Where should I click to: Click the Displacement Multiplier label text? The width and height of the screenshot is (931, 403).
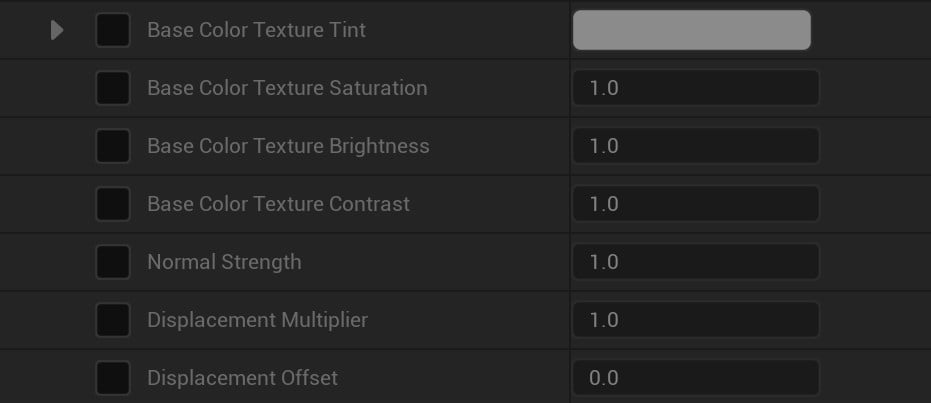257,320
